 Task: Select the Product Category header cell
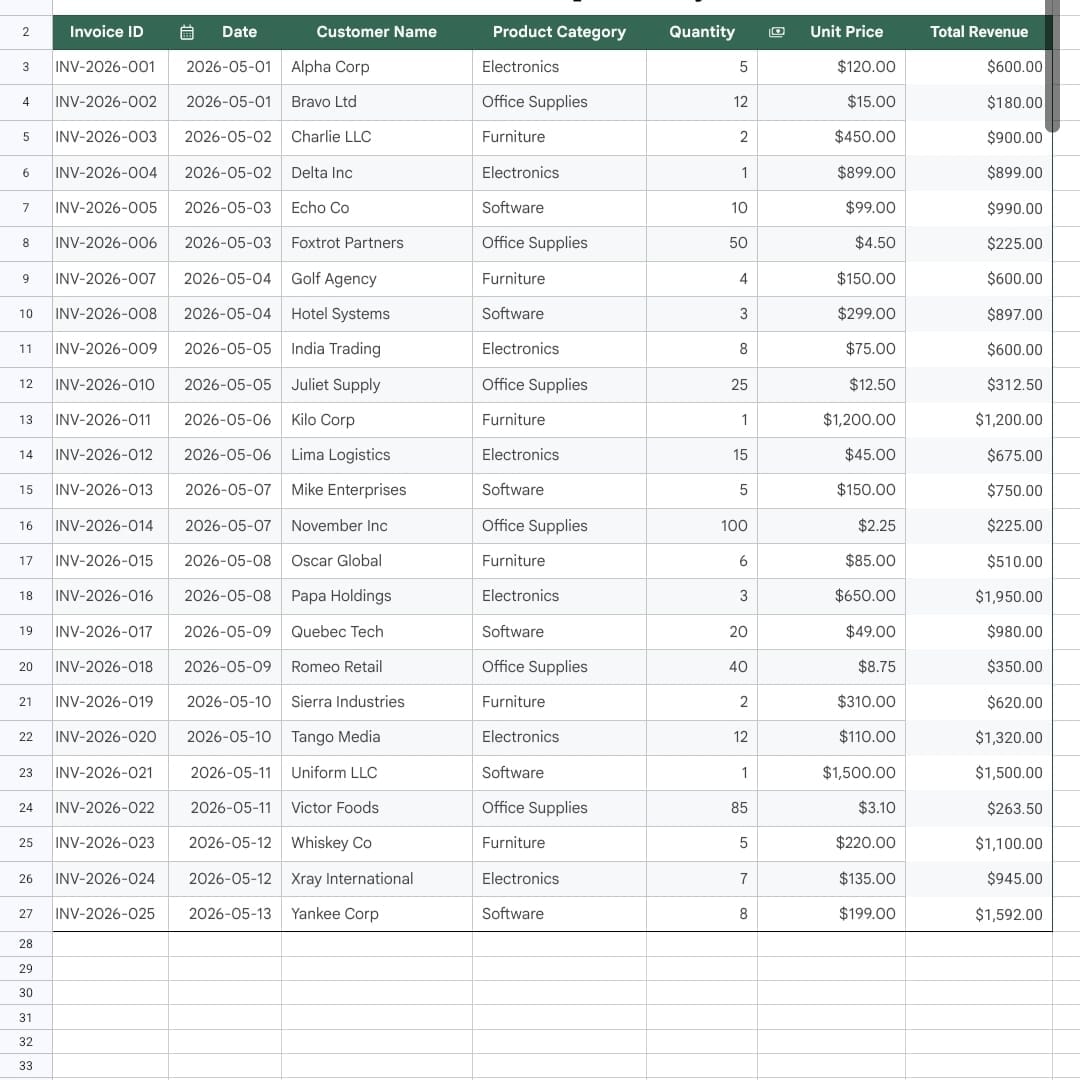click(x=559, y=32)
